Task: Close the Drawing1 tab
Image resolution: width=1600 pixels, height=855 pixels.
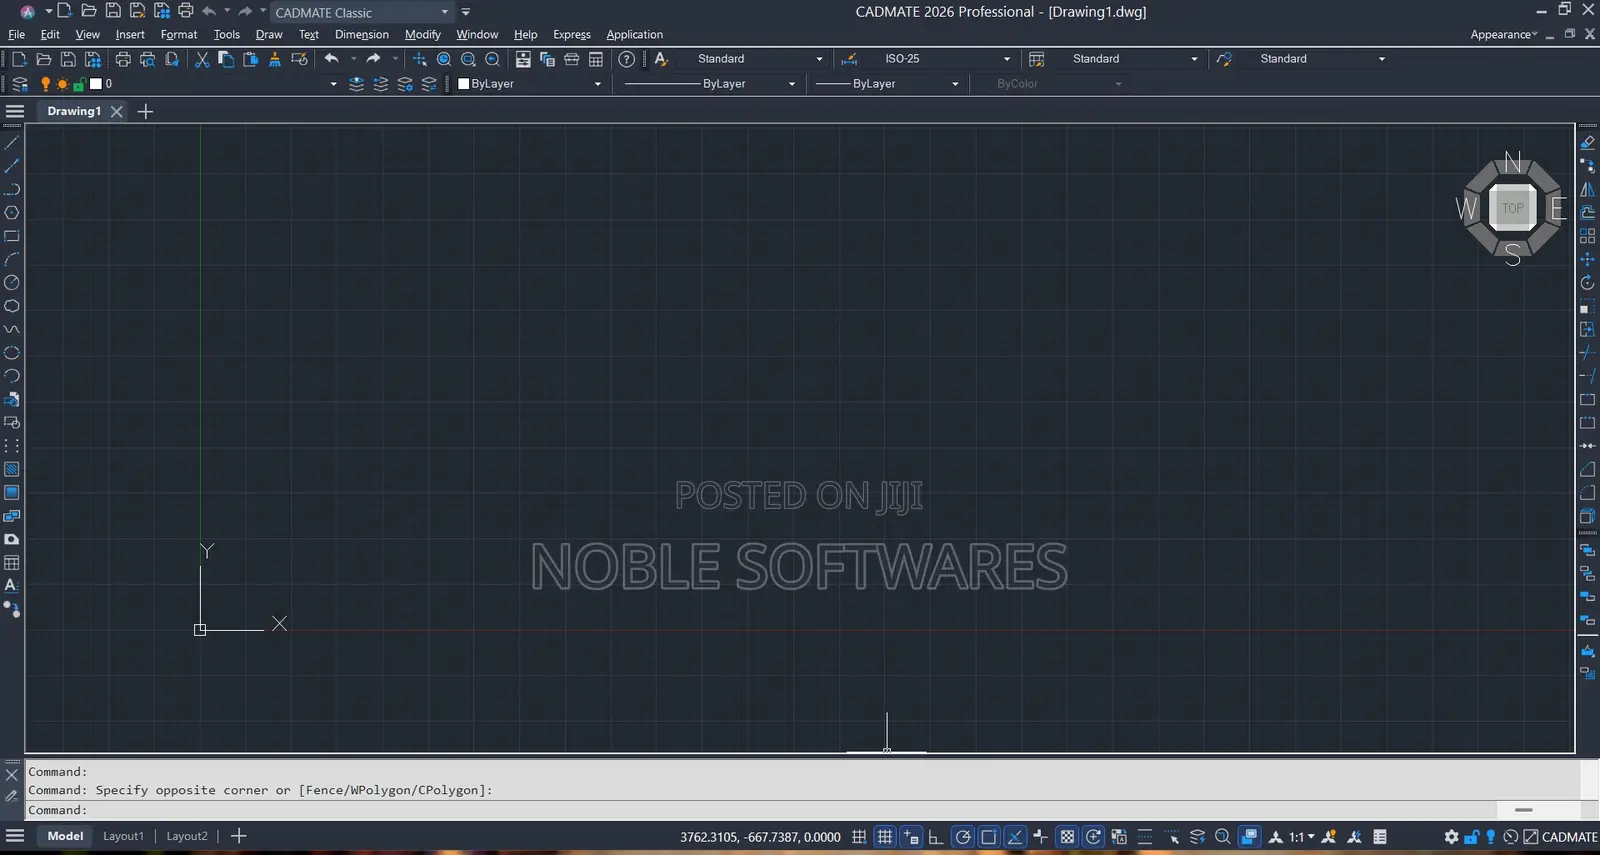Action: (116, 111)
